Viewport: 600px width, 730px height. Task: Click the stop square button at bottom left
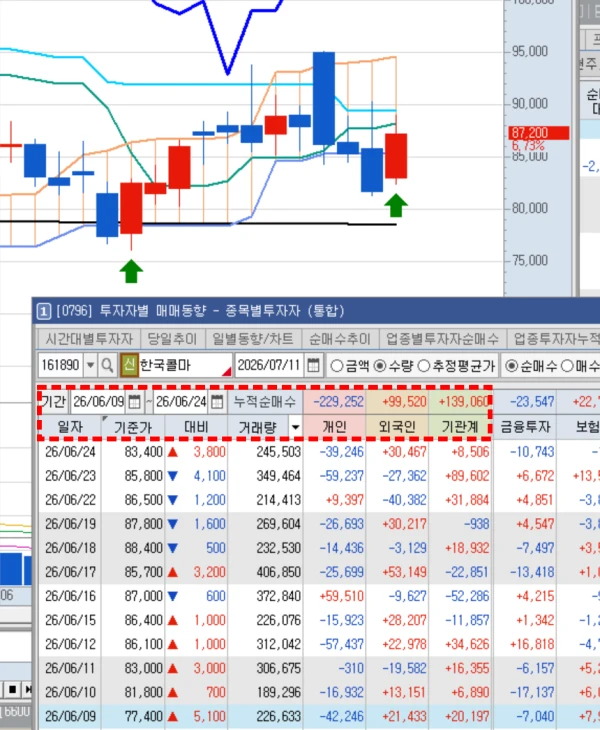point(13,689)
